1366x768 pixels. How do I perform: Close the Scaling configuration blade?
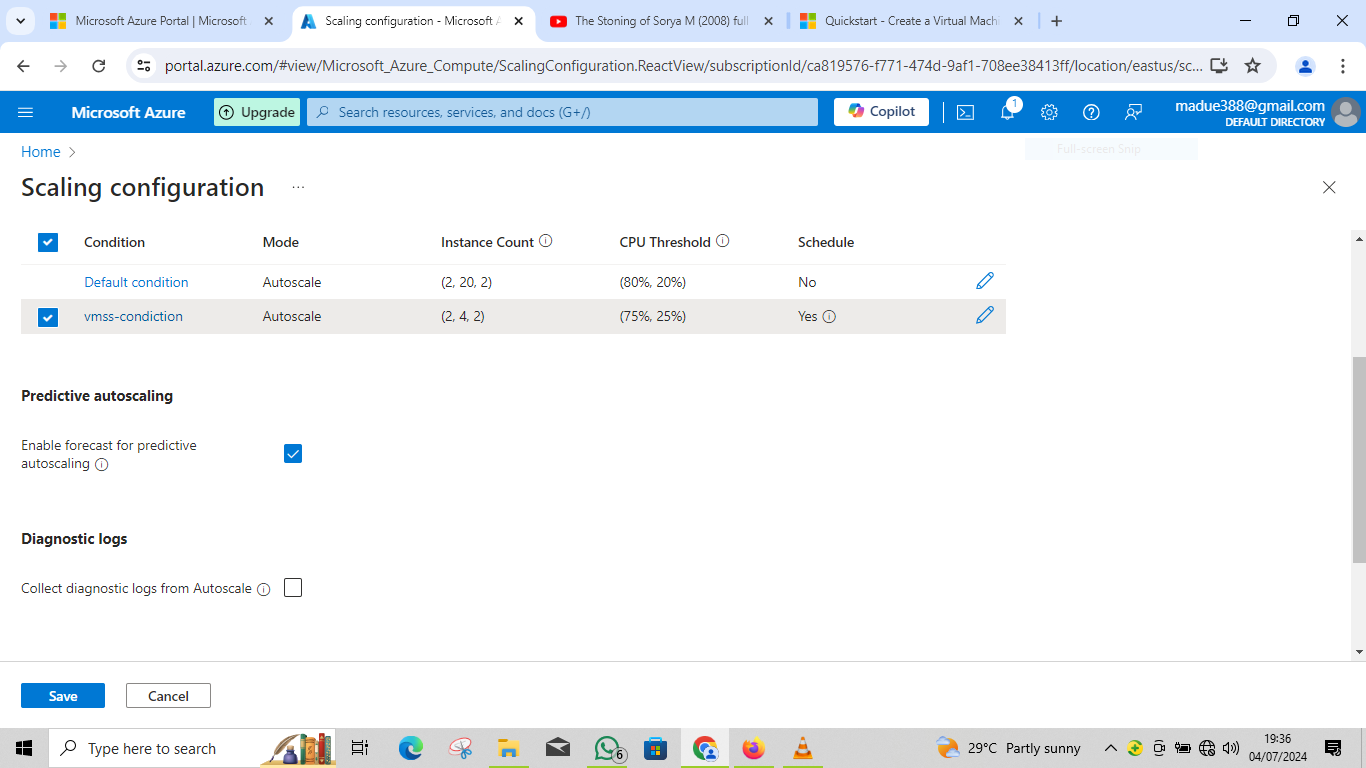click(x=1329, y=187)
